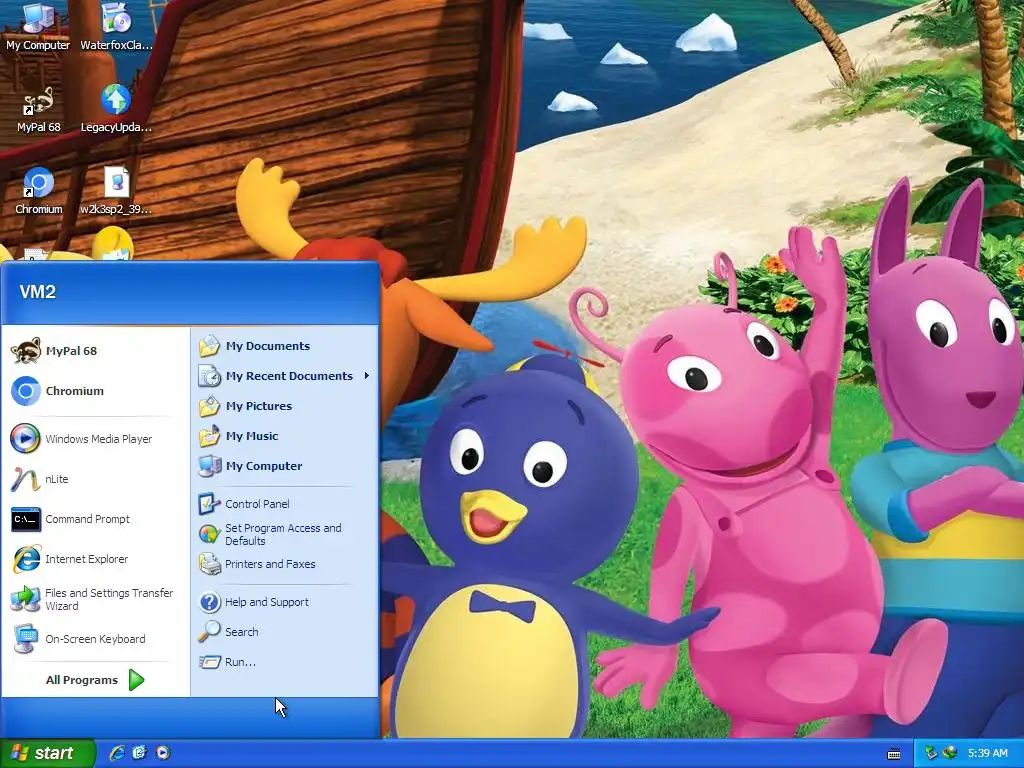
Task: Open My Documents folder in Start menu
Action: (284, 346)
